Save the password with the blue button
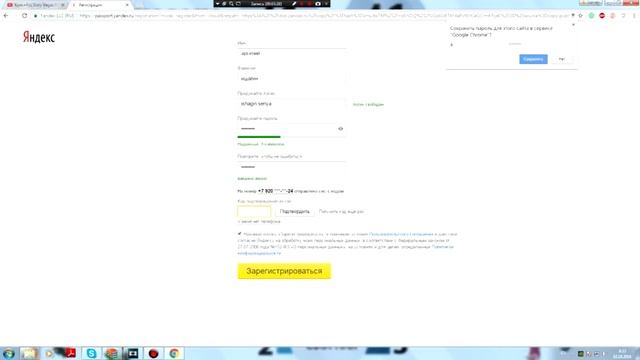Image resolution: width=640 pixels, height=360 pixels. (x=533, y=59)
